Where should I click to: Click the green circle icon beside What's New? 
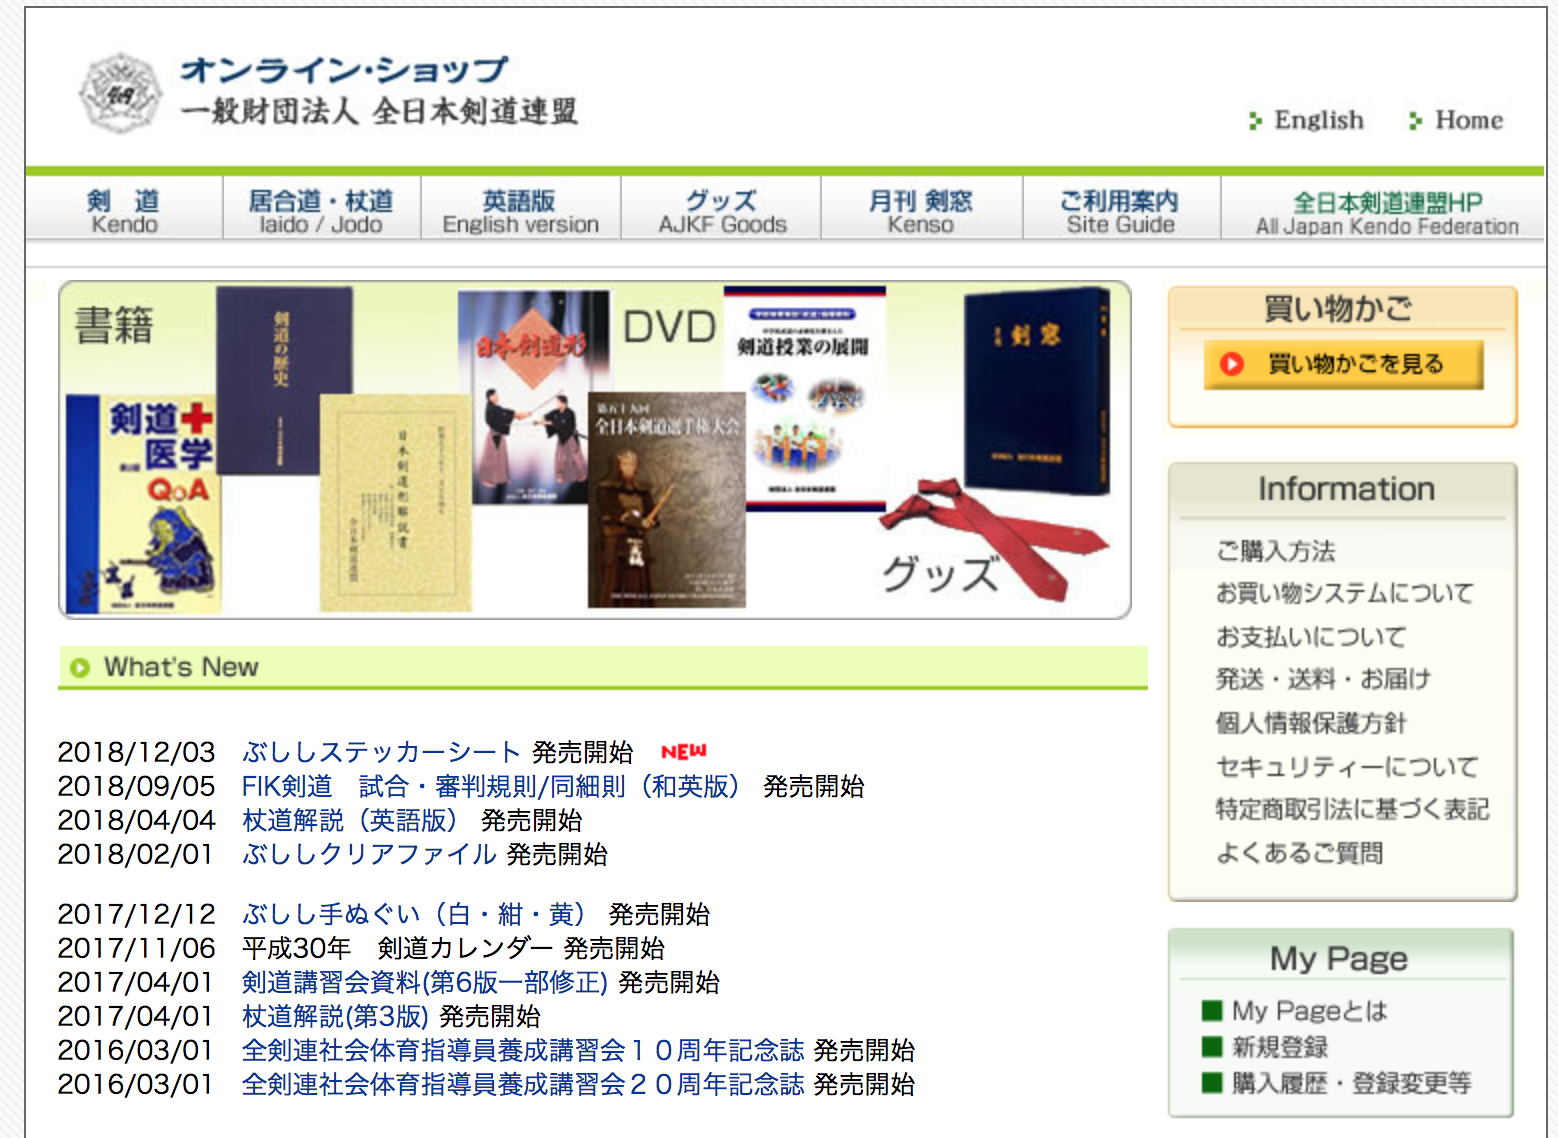(x=80, y=668)
